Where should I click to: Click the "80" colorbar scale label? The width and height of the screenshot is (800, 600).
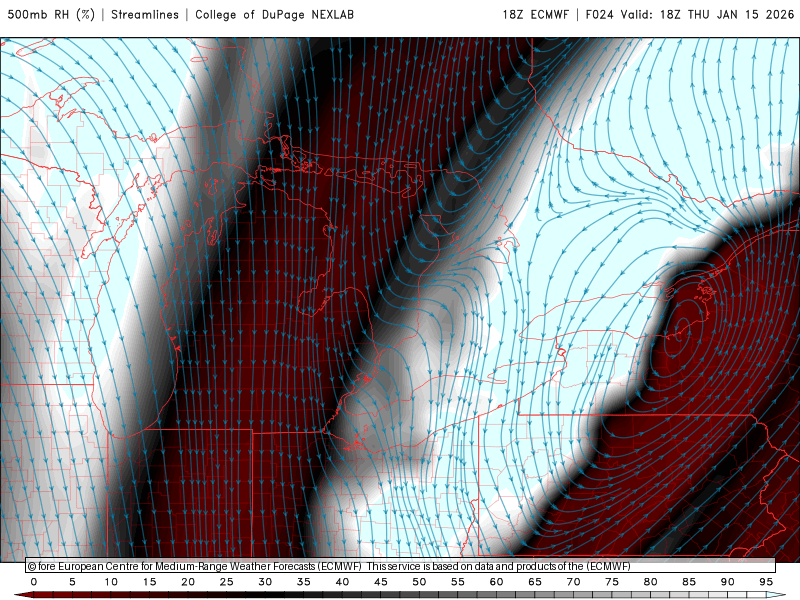click(650, 582)
